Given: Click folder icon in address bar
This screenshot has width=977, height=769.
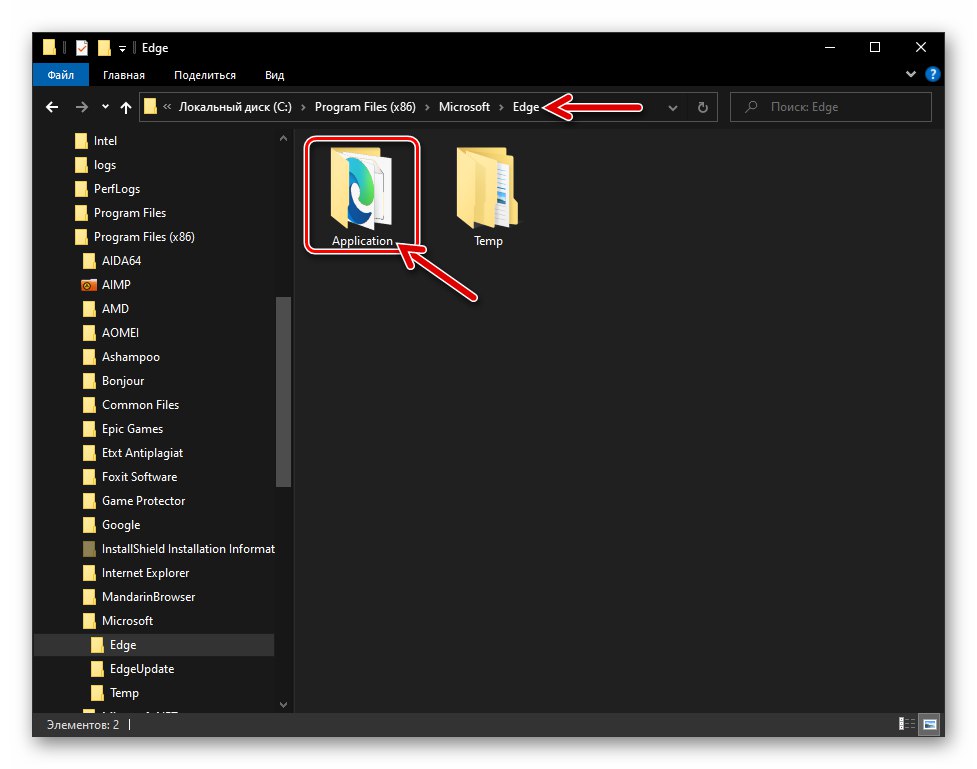Looking at the screenshot, I should tap(150, 107).
